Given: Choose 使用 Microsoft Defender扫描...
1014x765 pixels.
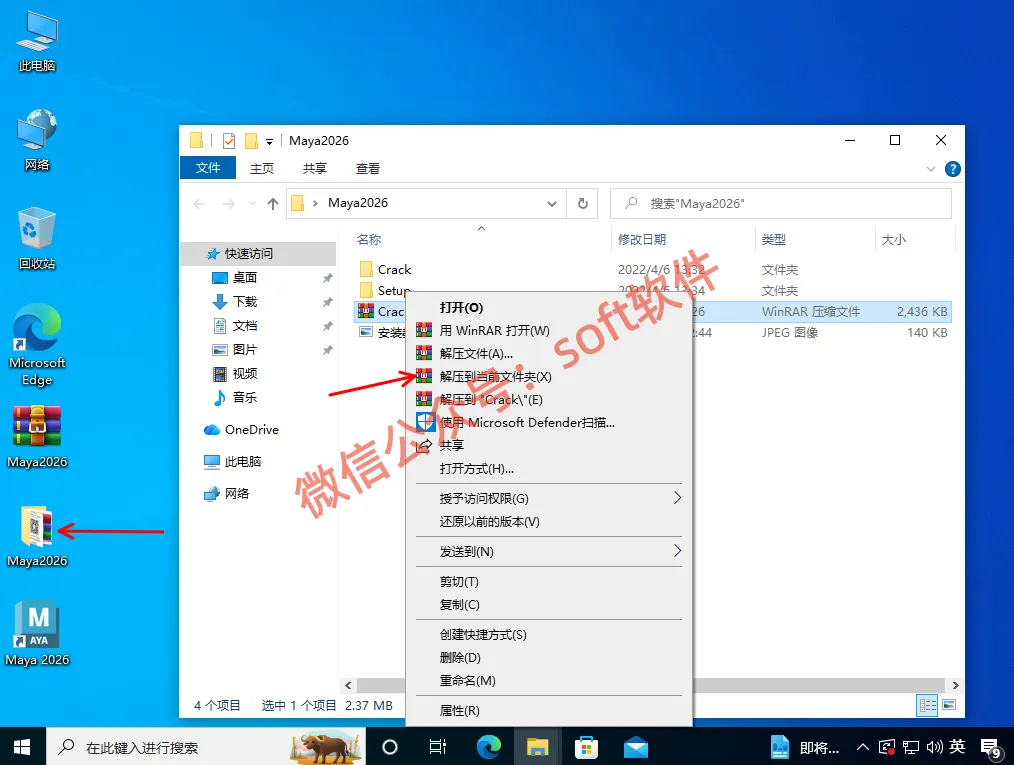Looking at the screenshot, I should tap(548, 422).
